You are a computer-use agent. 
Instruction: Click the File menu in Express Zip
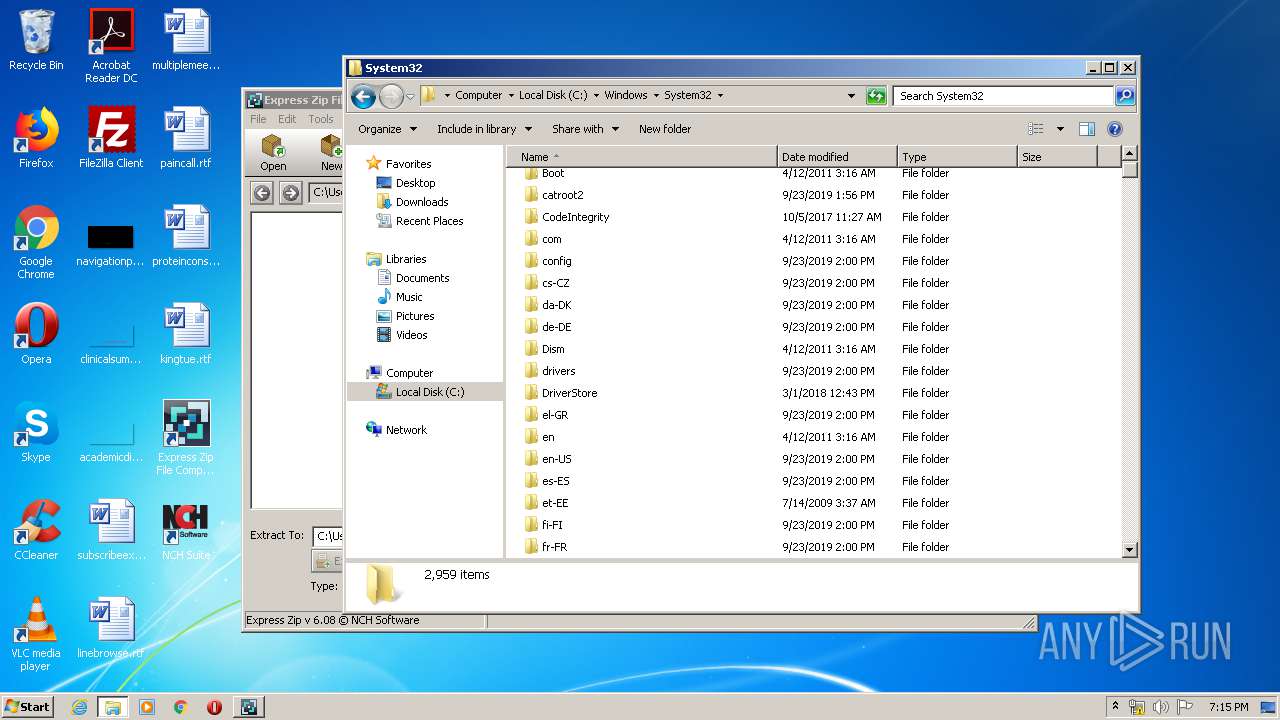pos(258,119)
